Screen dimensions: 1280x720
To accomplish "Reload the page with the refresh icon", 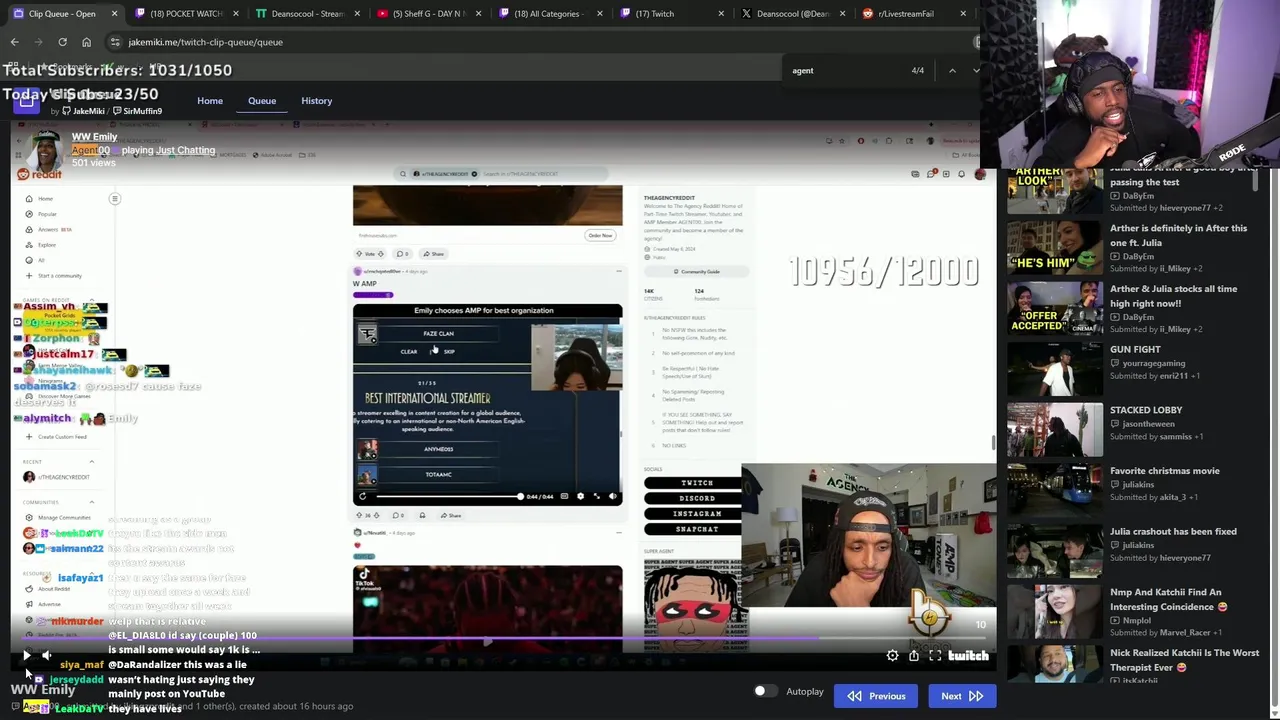I will [x=62, y=42].
